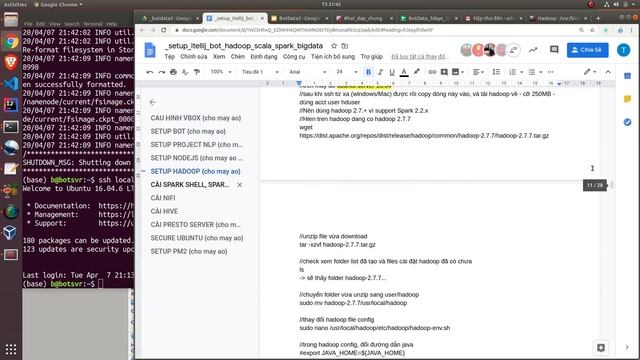Show Applications grid in Ubuntu dock

(x=11, y=349)
